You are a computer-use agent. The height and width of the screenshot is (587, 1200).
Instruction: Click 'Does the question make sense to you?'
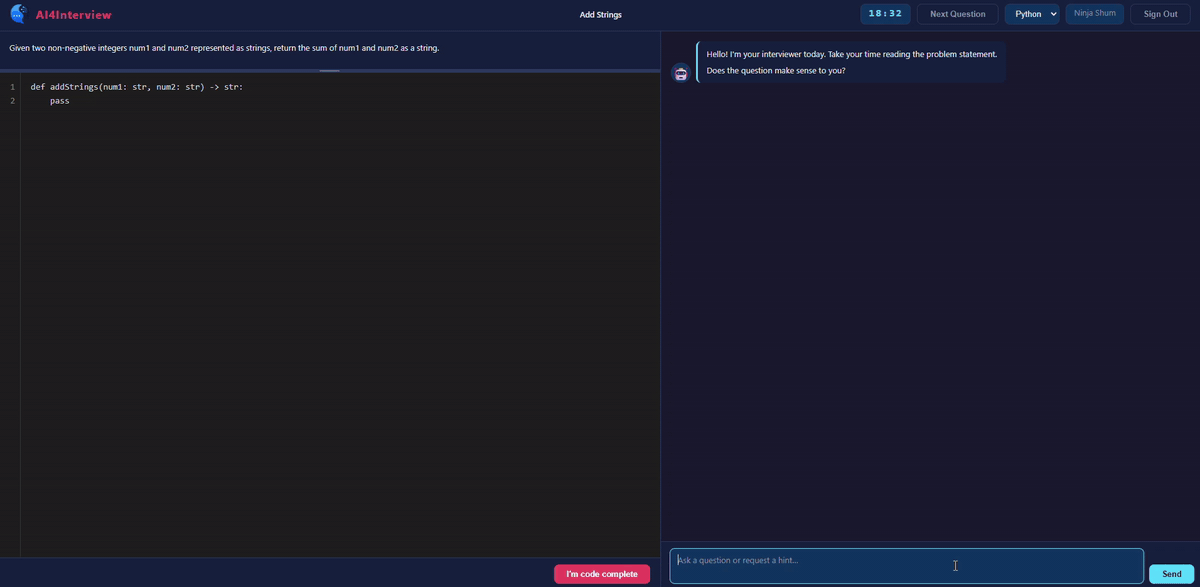click(775, 71)
